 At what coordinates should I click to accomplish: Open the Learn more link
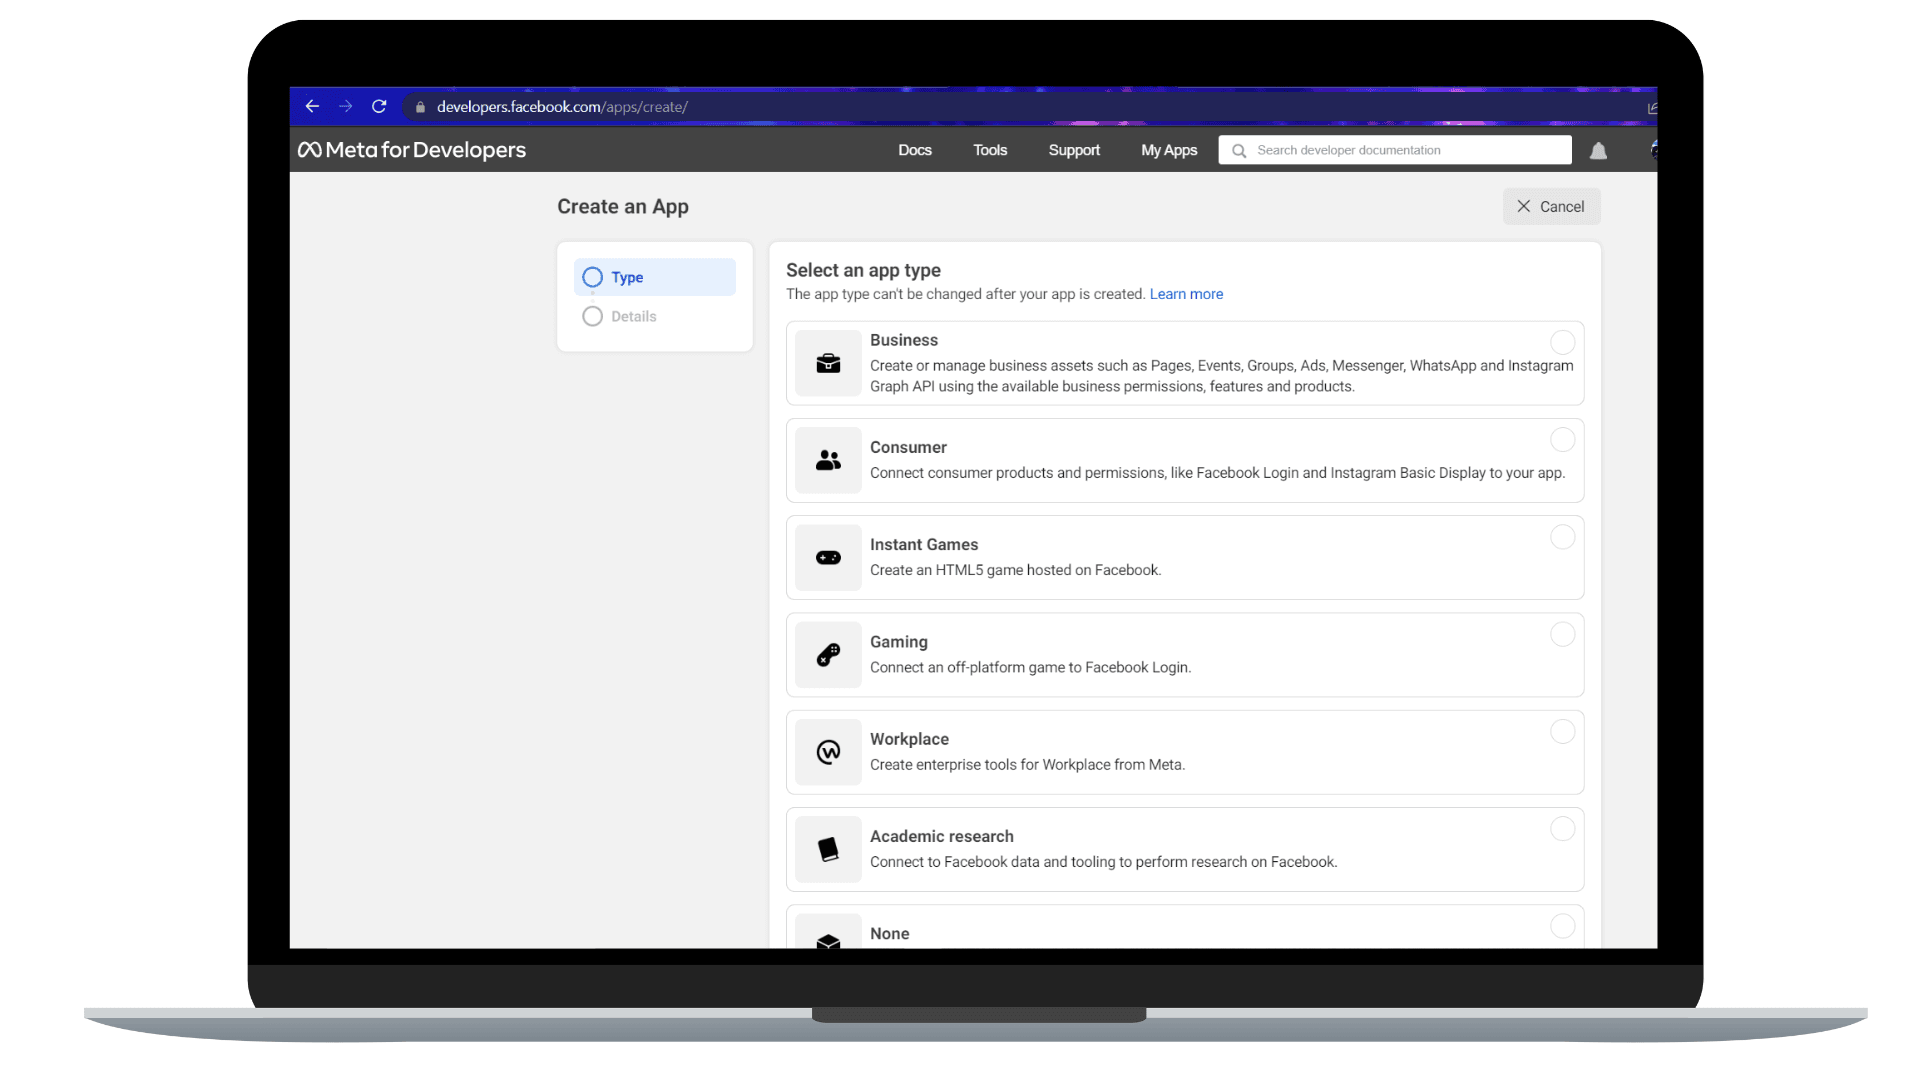1186,294
